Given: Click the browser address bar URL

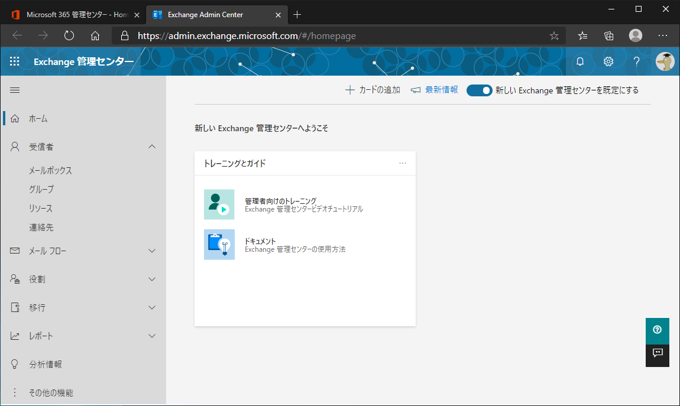Looking at the screenshot, I should point(246,36).
